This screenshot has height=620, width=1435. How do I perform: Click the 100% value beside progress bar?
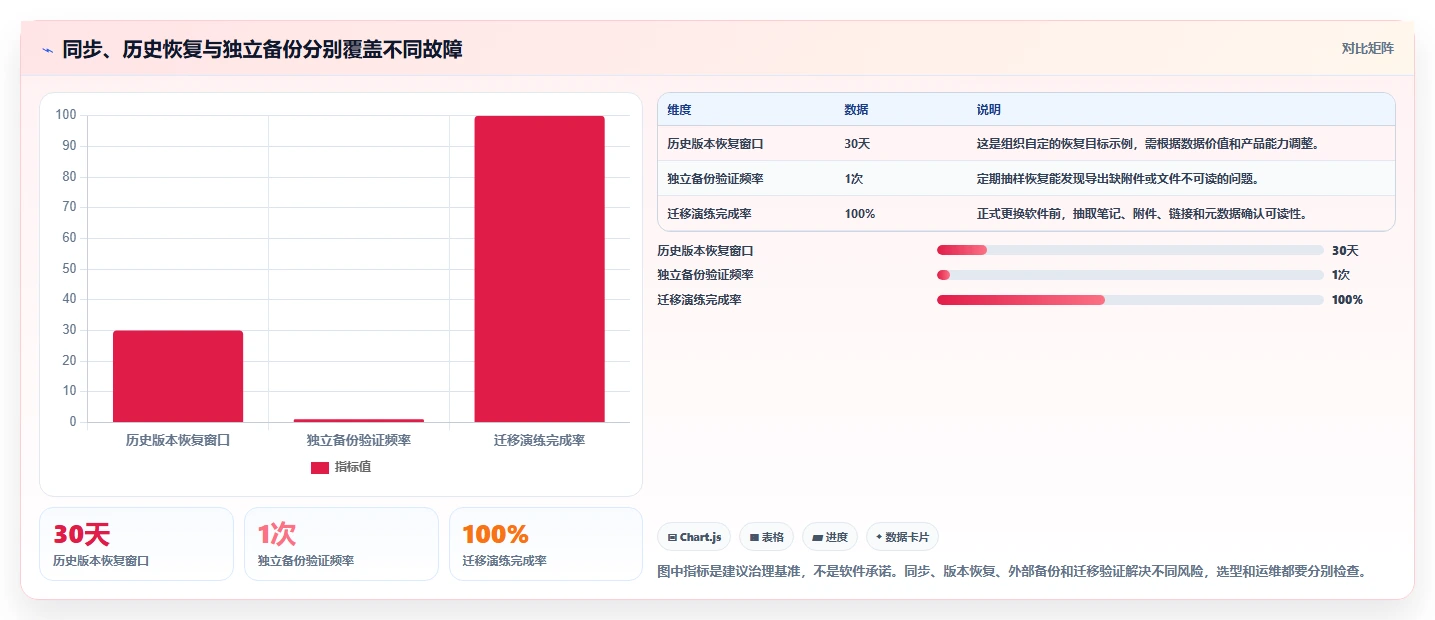tap(1347, 300)
